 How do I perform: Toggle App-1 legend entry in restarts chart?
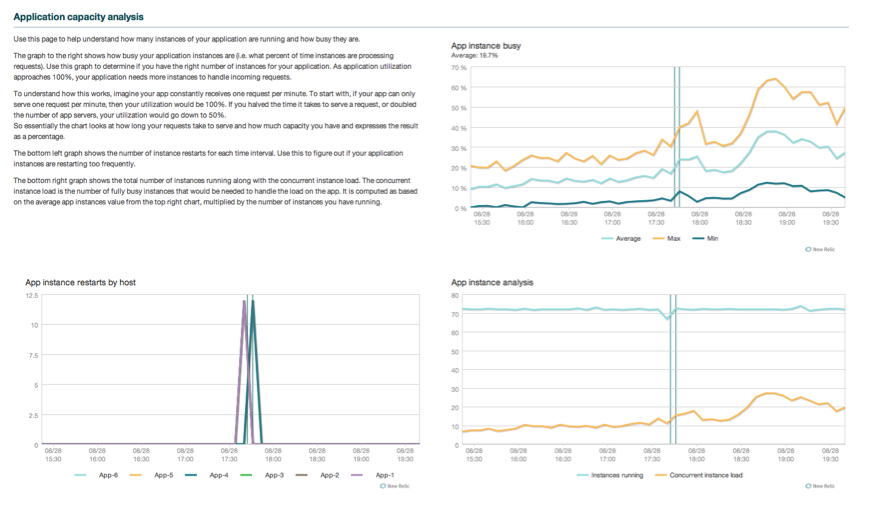[x=372, y=475]
